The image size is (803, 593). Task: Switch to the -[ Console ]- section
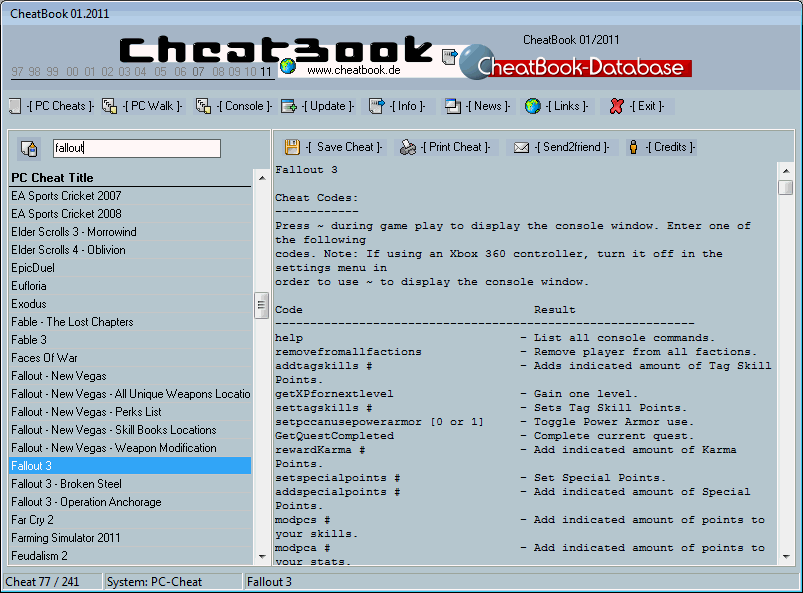coord(244,106)
